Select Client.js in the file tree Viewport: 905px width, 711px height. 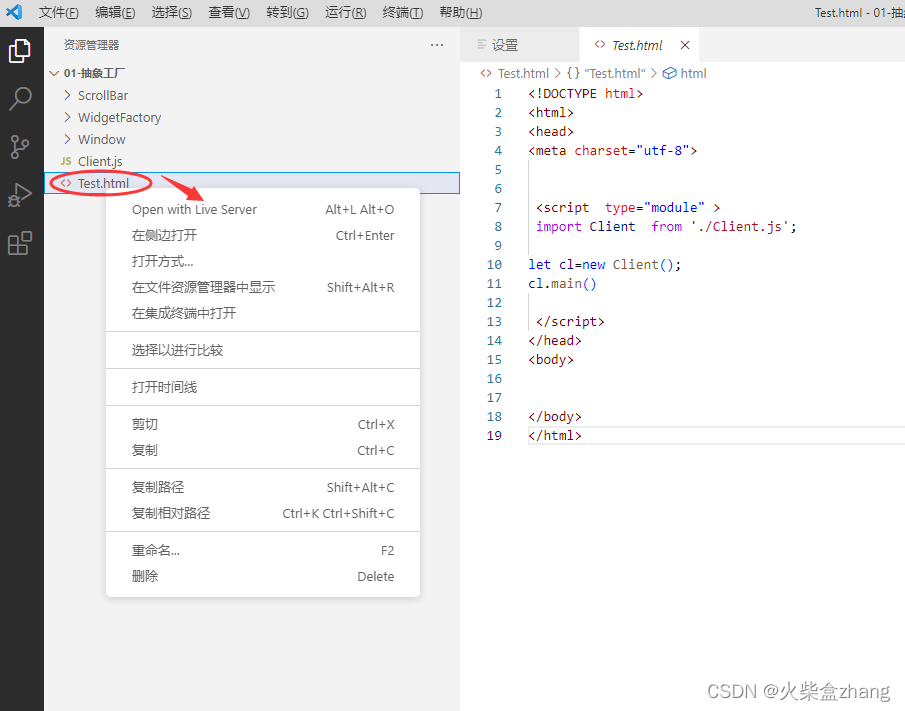(x=98, y=161)
